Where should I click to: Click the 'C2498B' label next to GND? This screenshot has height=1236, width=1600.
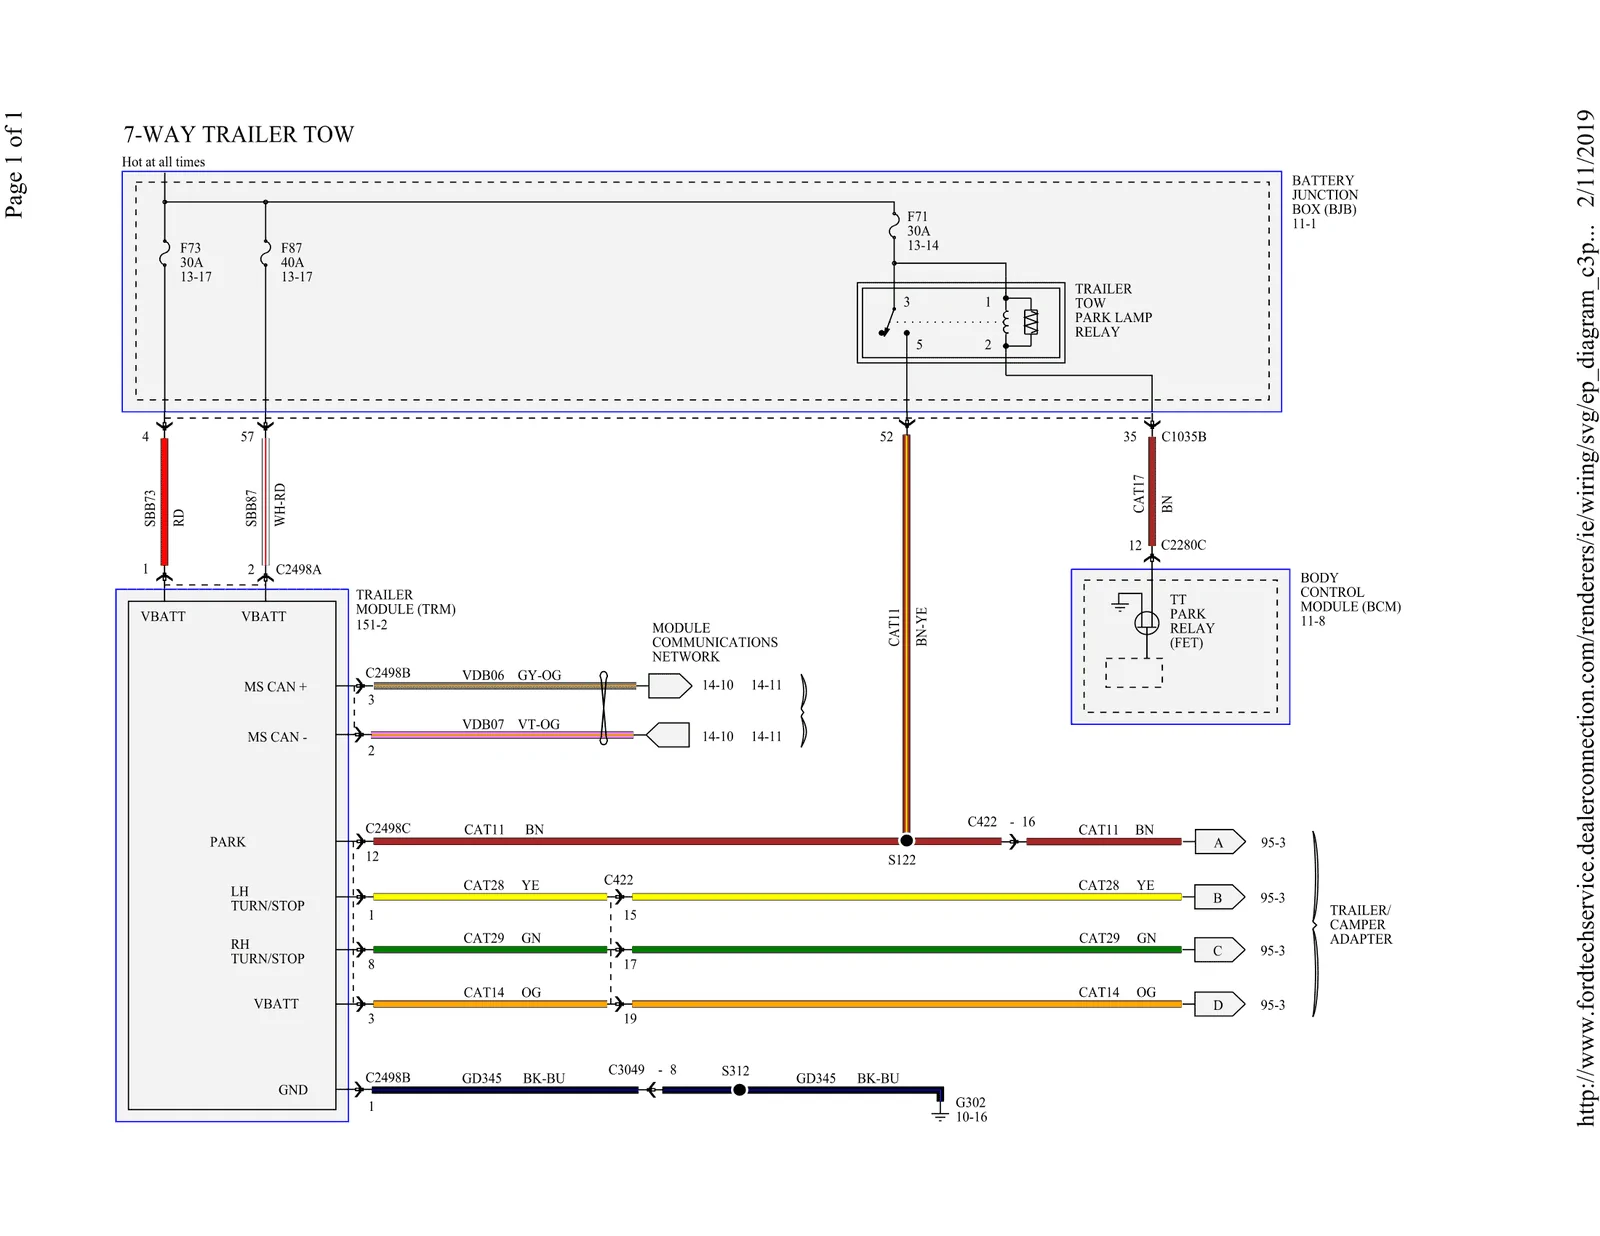tap(388, 1077)
